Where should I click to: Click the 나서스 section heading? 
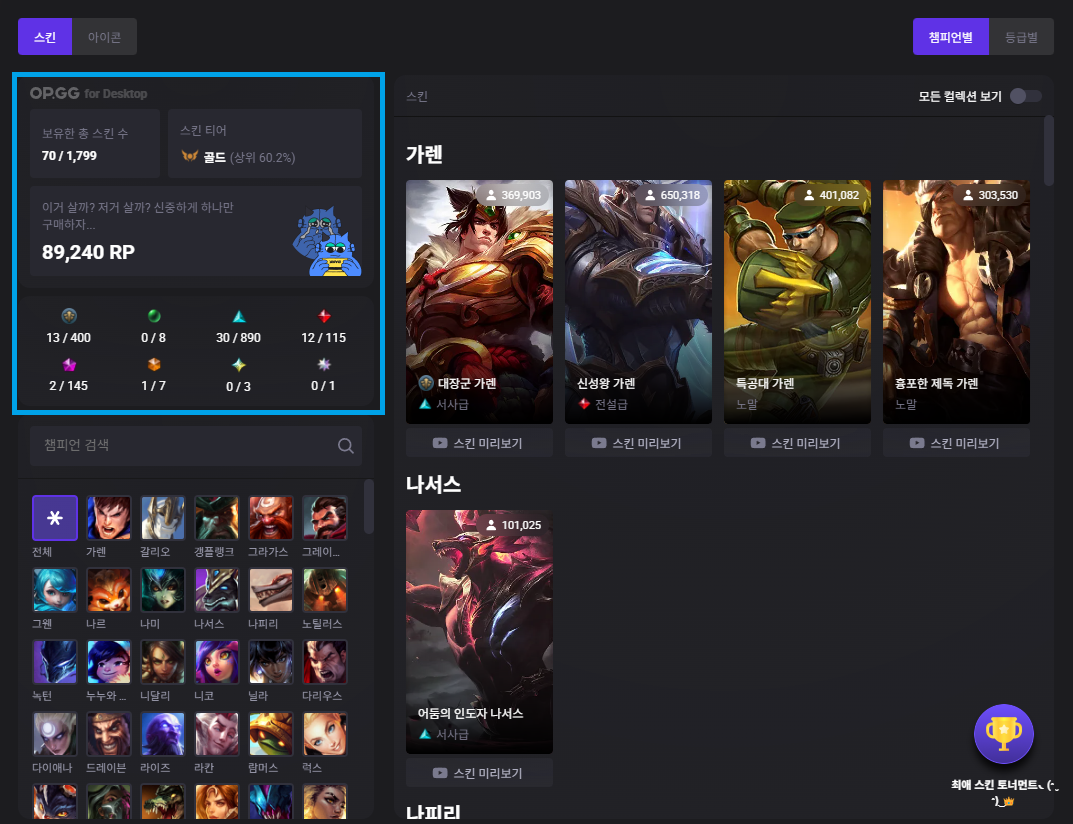tap(433, 485)
